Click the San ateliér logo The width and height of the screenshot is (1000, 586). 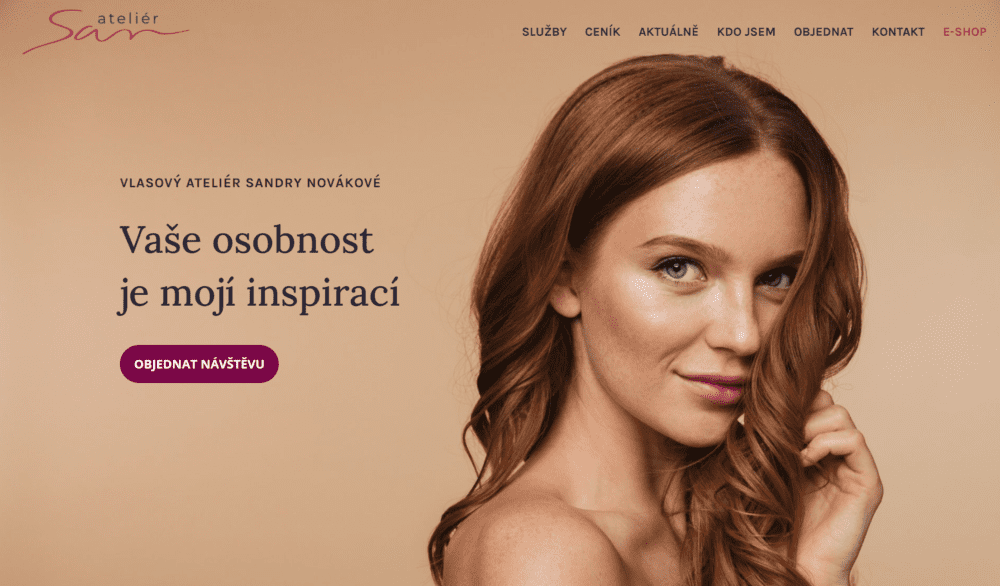(x=106, y=31)
